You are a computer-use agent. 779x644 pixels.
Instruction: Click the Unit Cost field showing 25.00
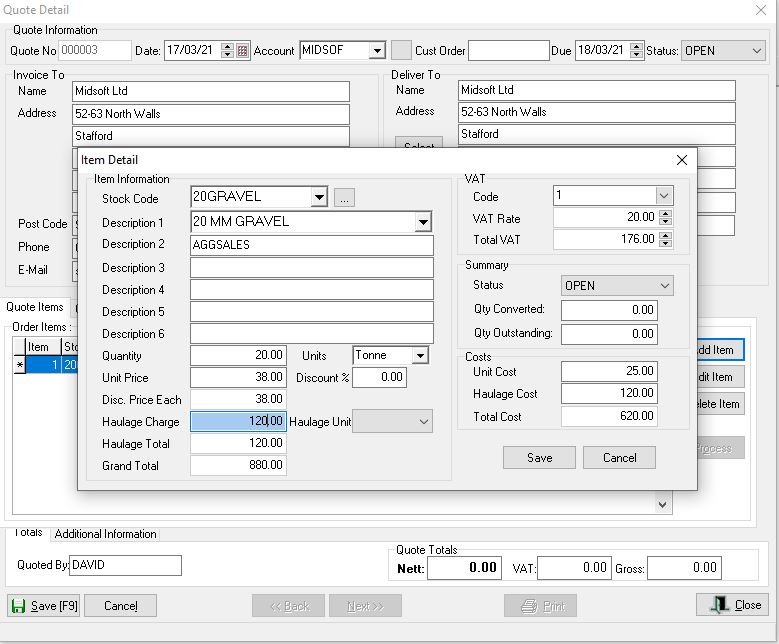(x=609, y=371)
